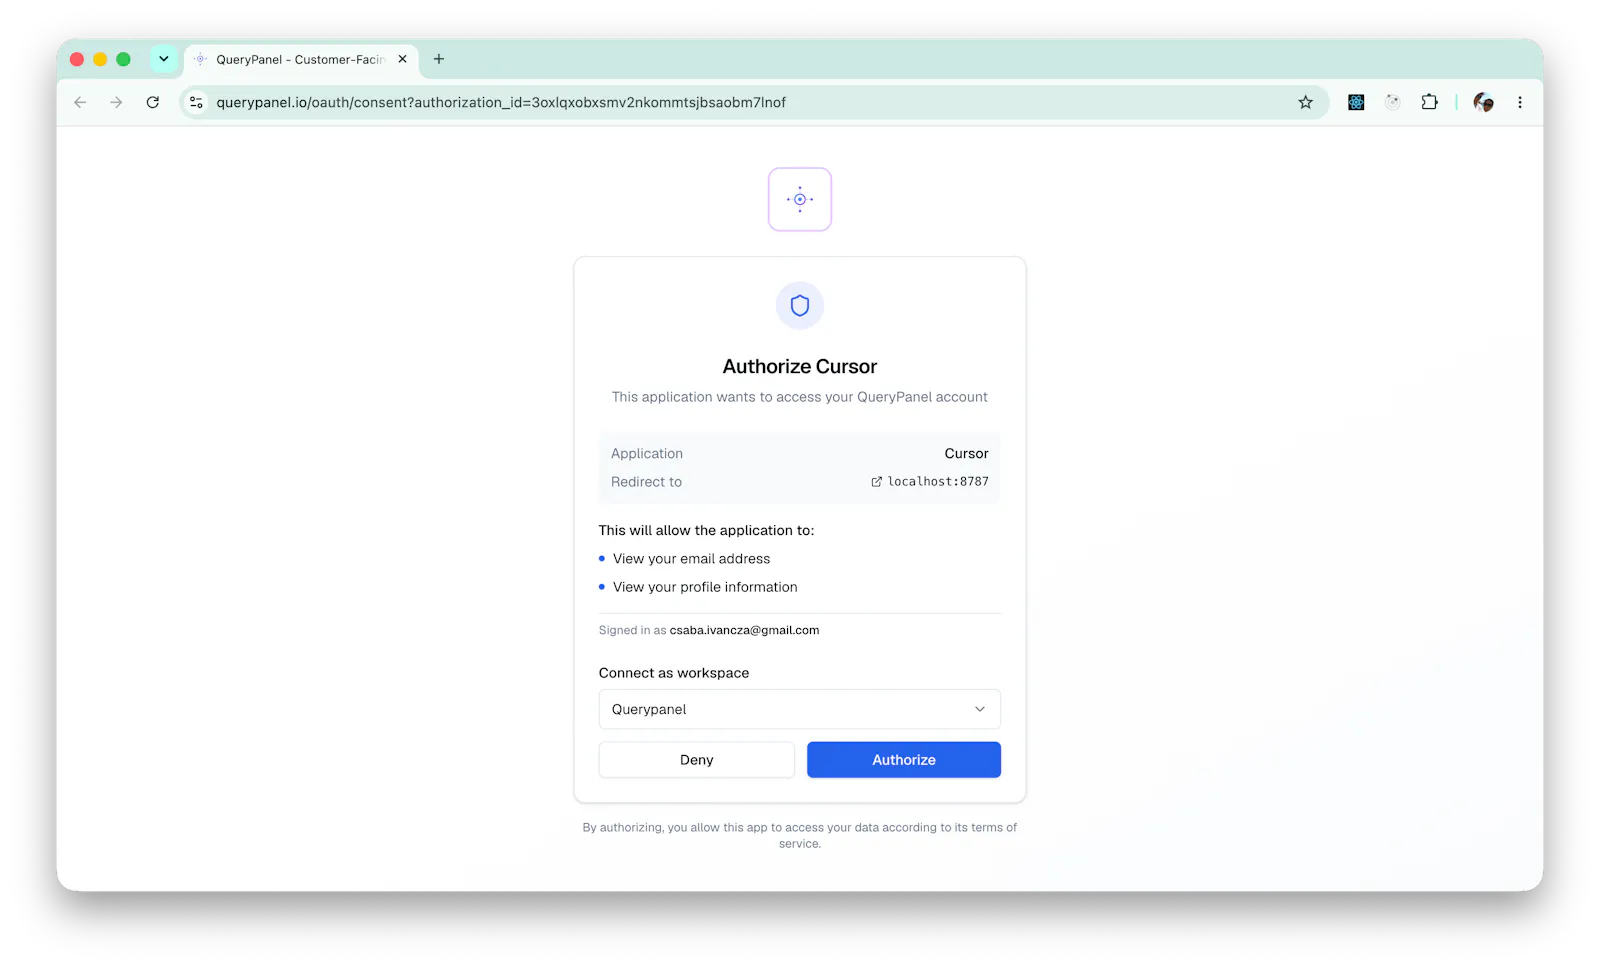
Task: Click the Authorize button
Action: [903, 760]
